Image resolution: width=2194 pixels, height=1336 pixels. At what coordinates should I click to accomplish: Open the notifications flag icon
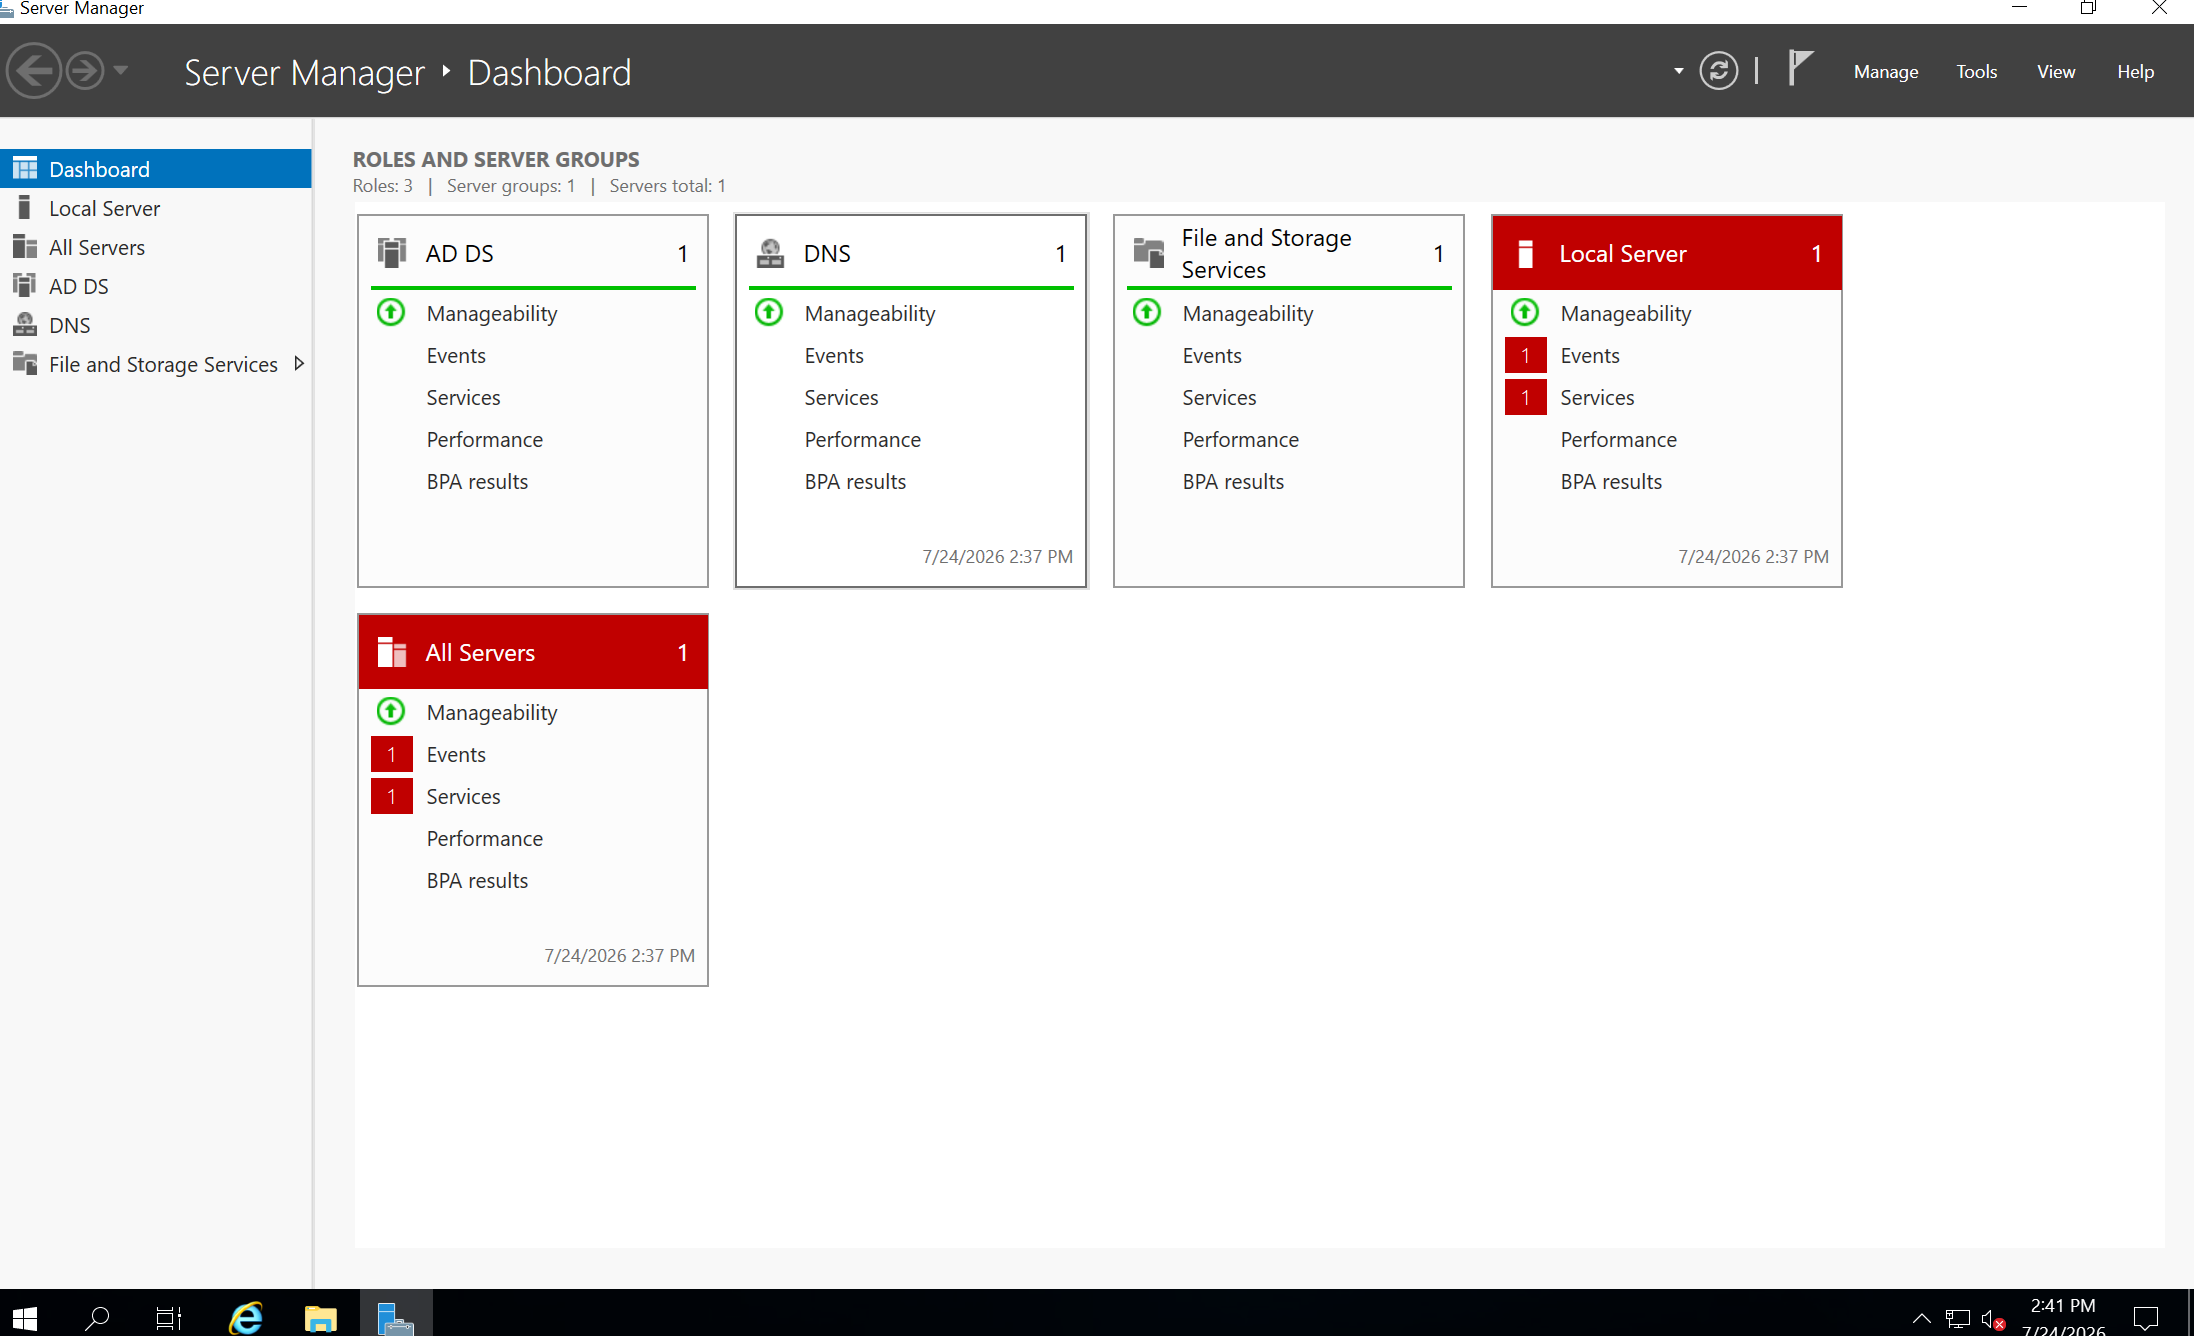[1800, 69]
